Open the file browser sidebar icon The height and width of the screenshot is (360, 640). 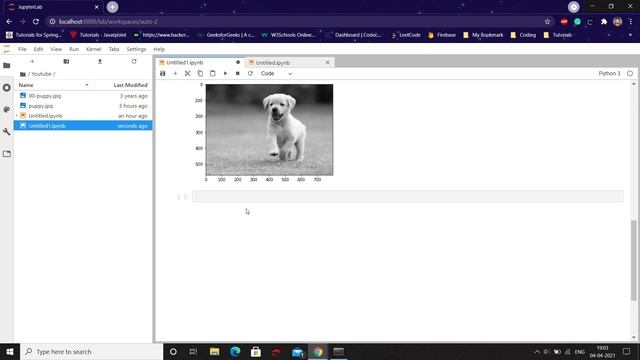tap(7, 66)
